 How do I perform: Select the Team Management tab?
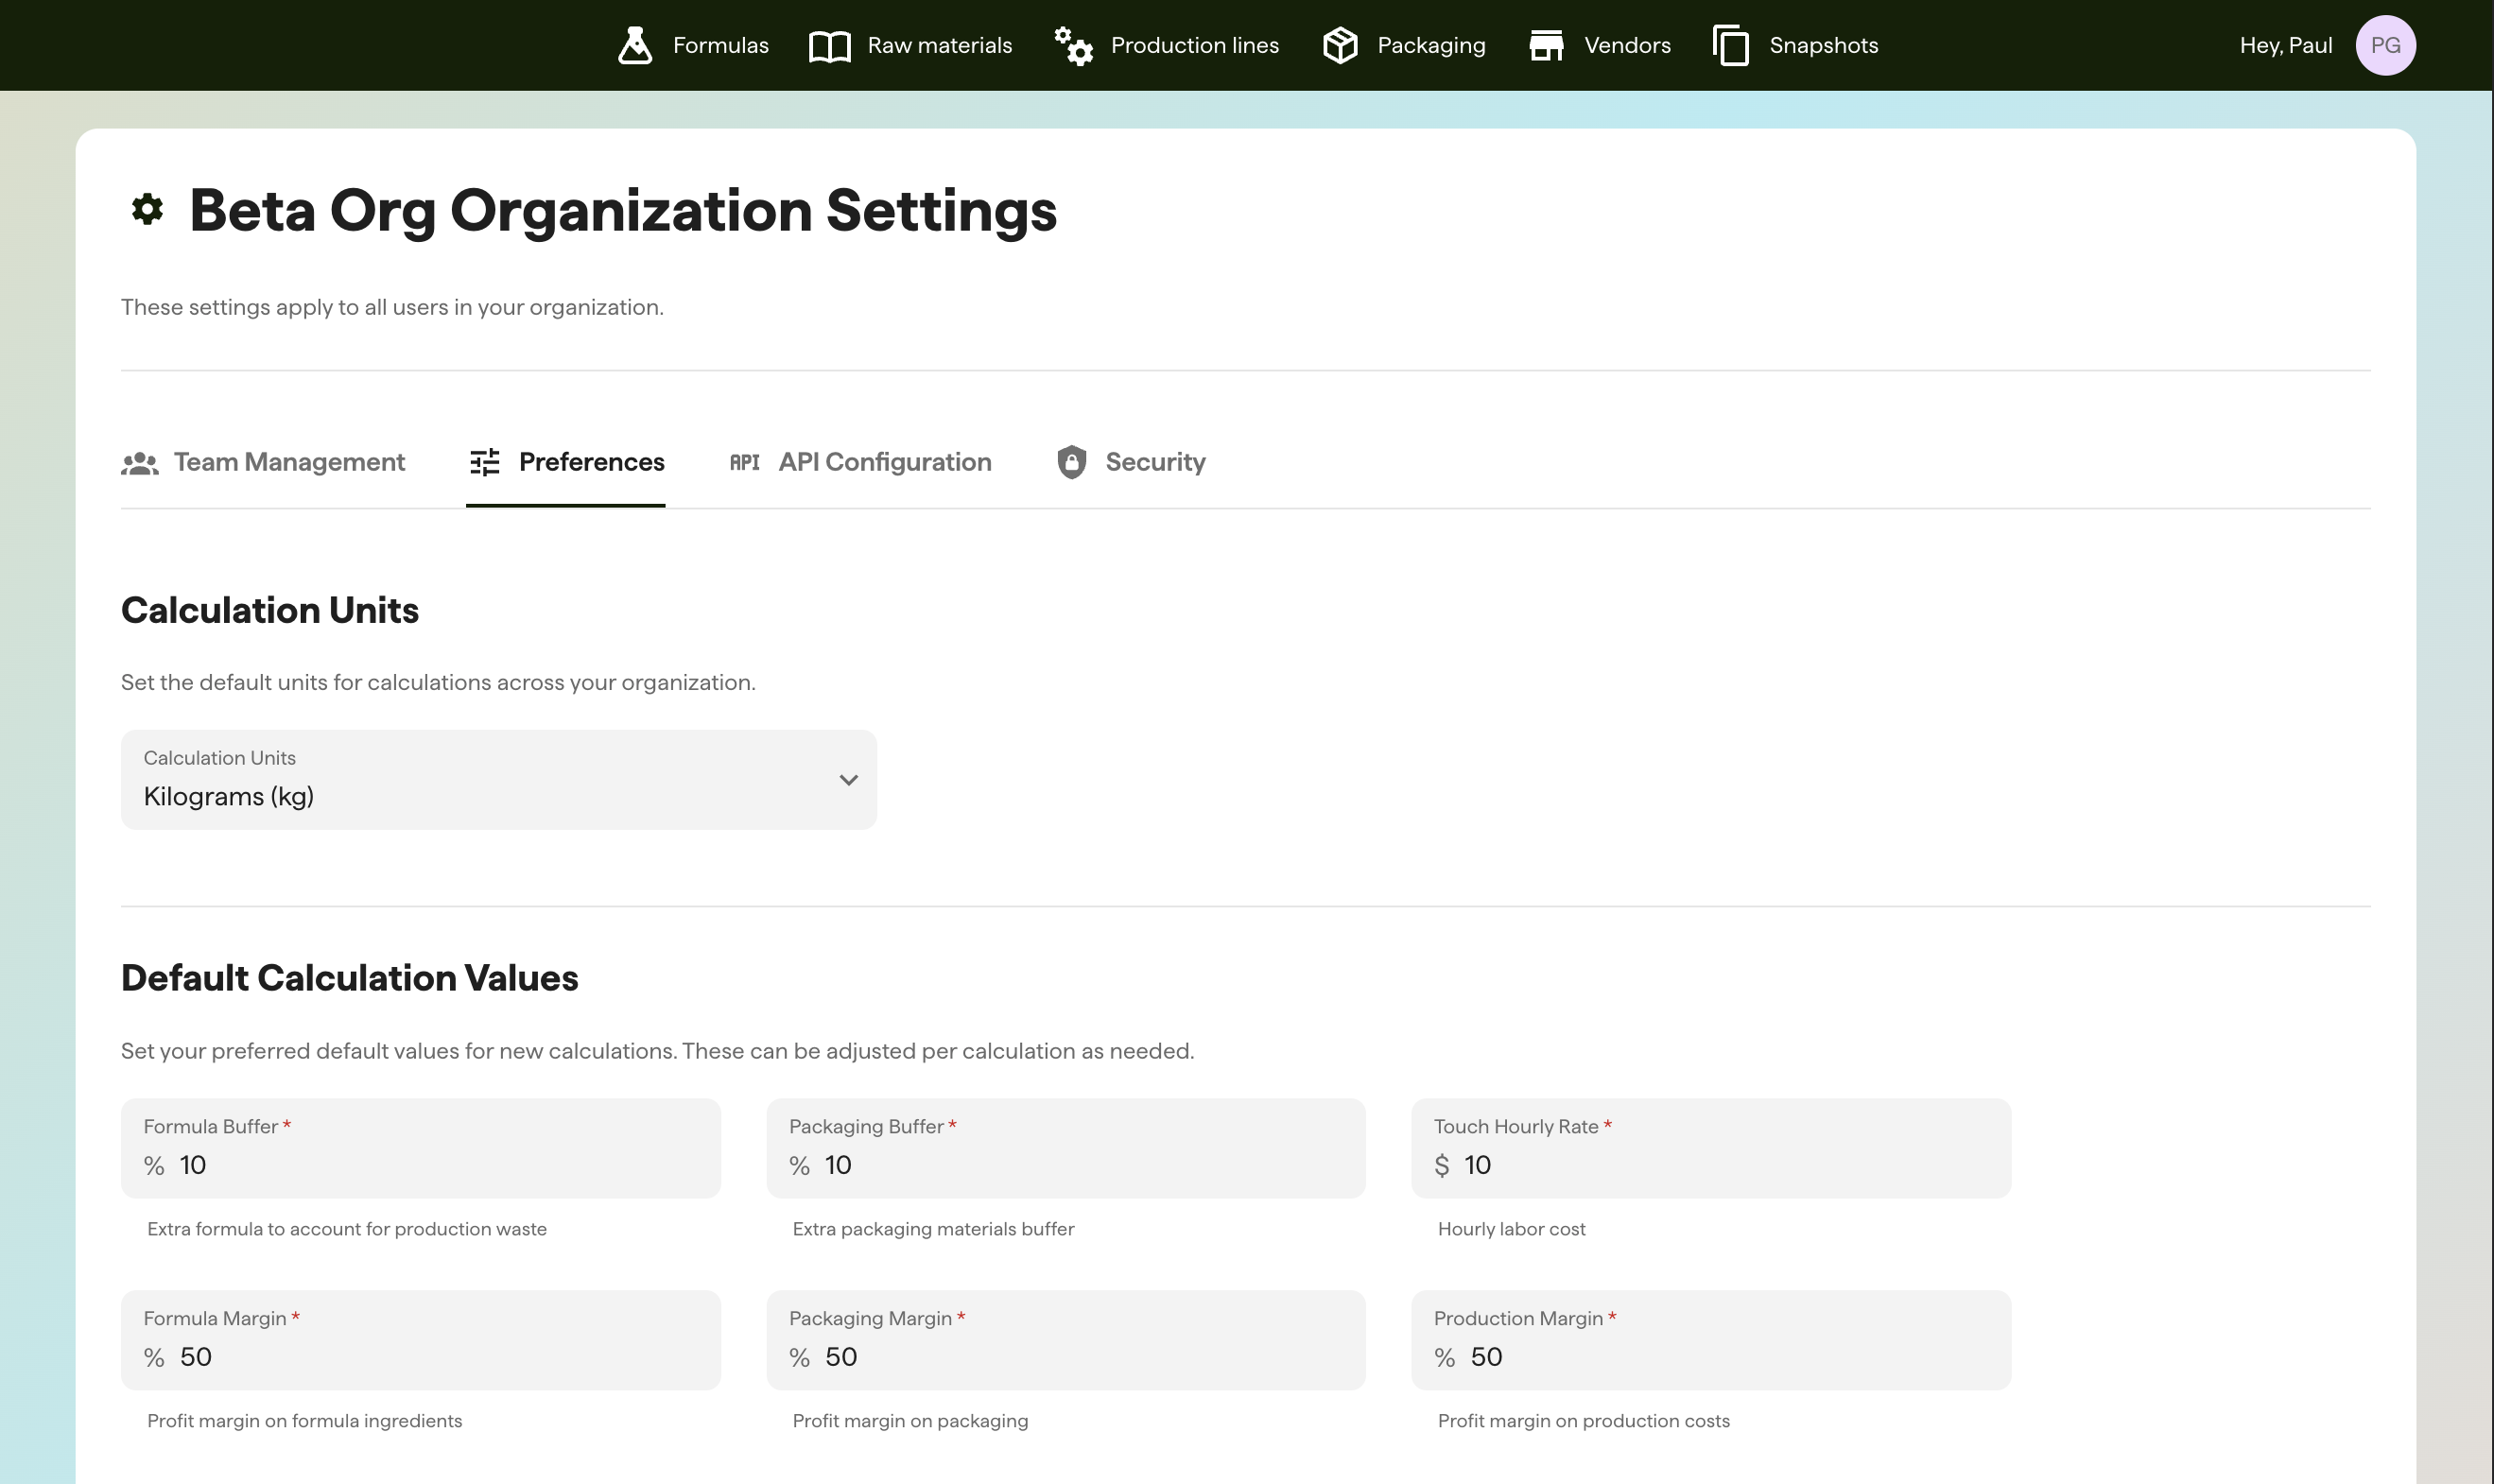[x=289, y=461]
